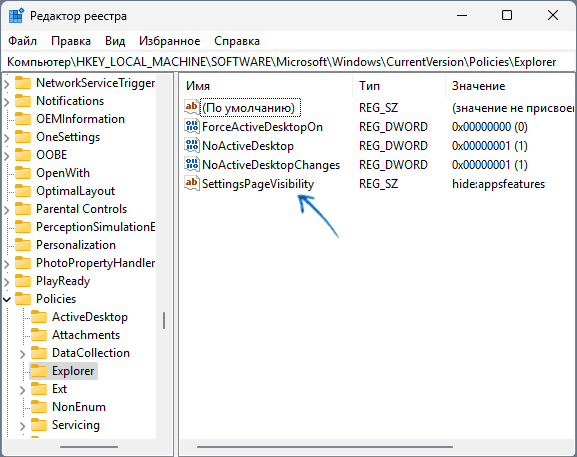Click the open Explorer folder icon
577x457 pixels.
coord(39,371)
